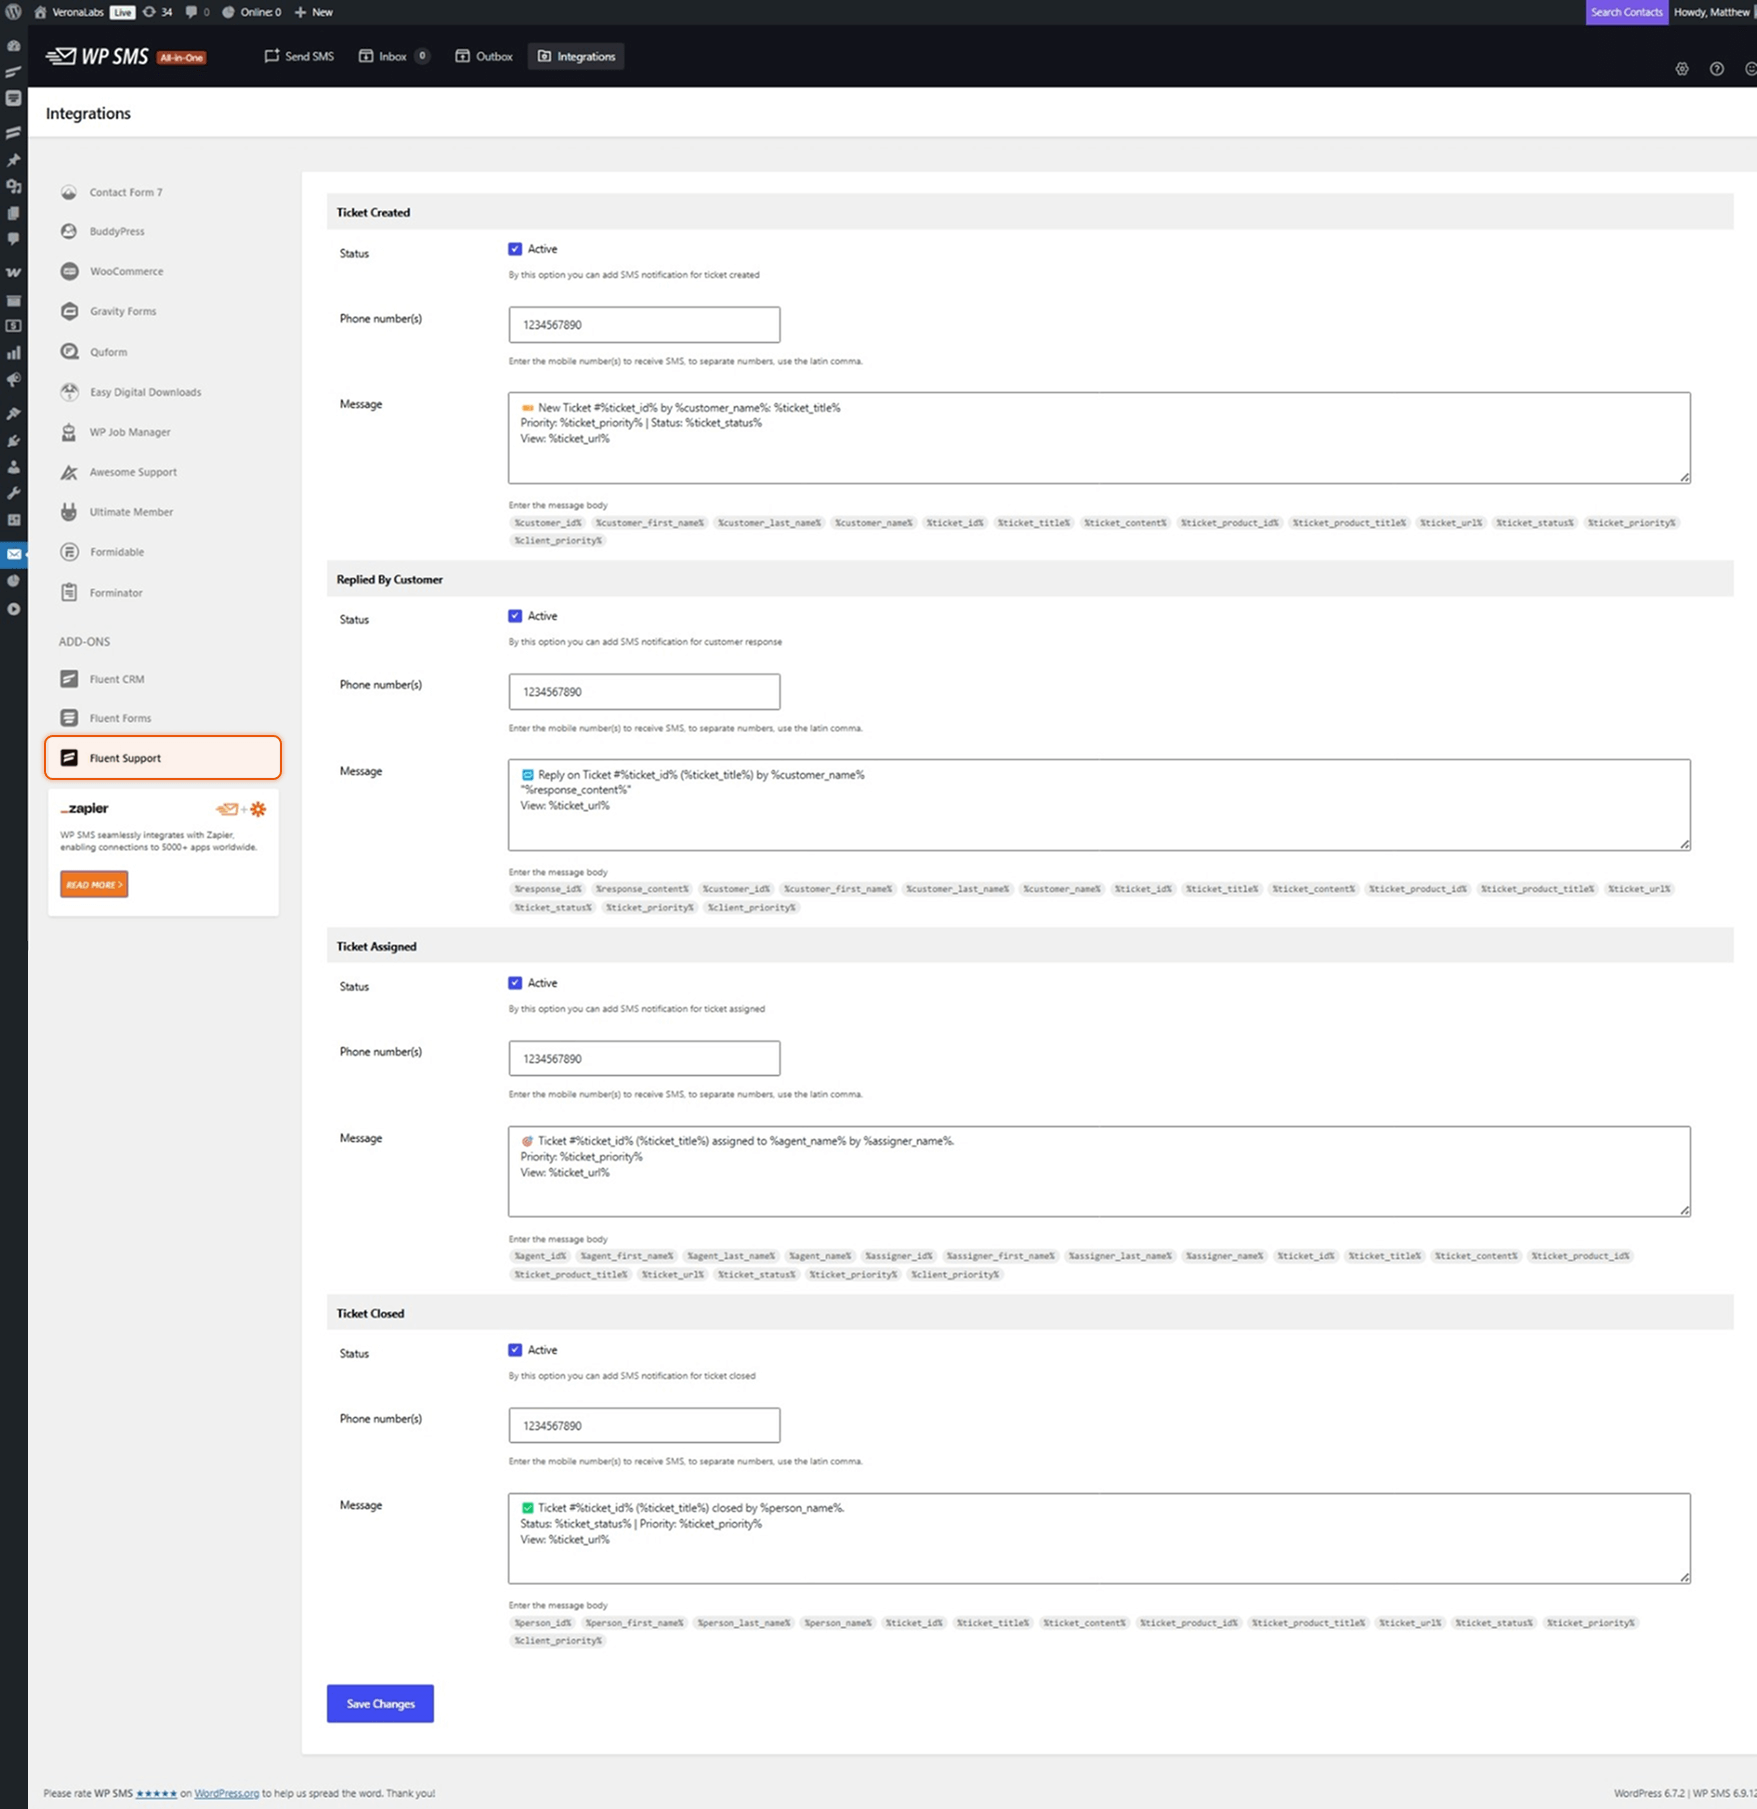Focus the Ticket Closed phone number field
The image size is (1757, 1809).
point(644,1425)
